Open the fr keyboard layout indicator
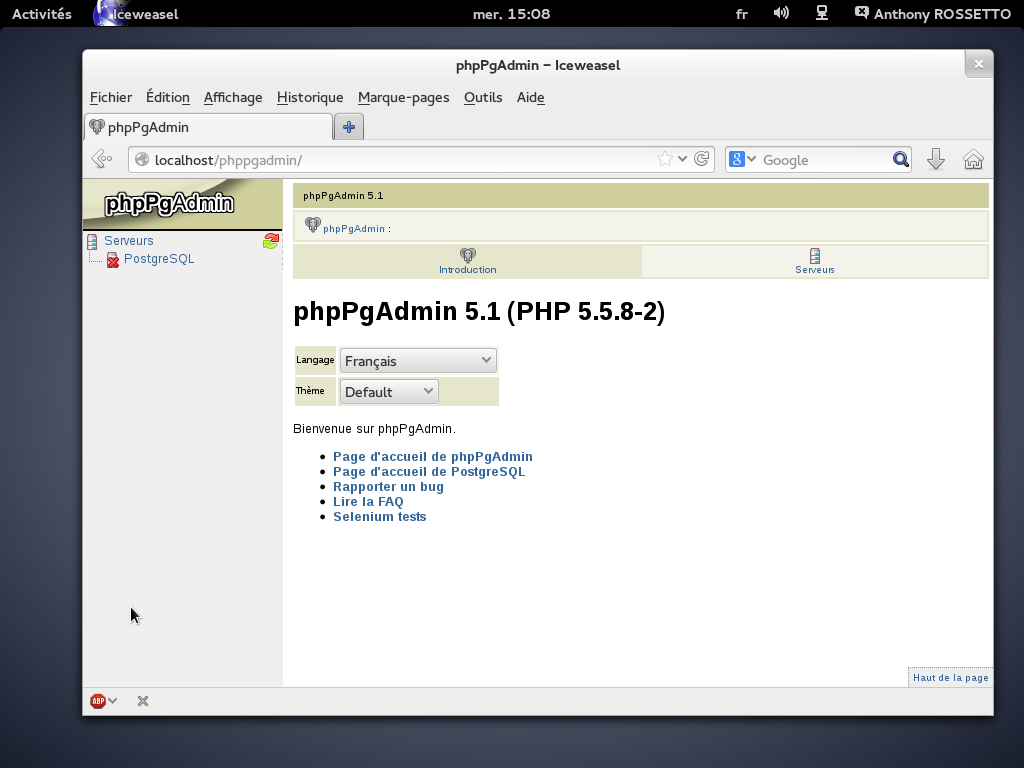Image resolution: width=1024 pixels, height=768 pixels. pos(741,14)
